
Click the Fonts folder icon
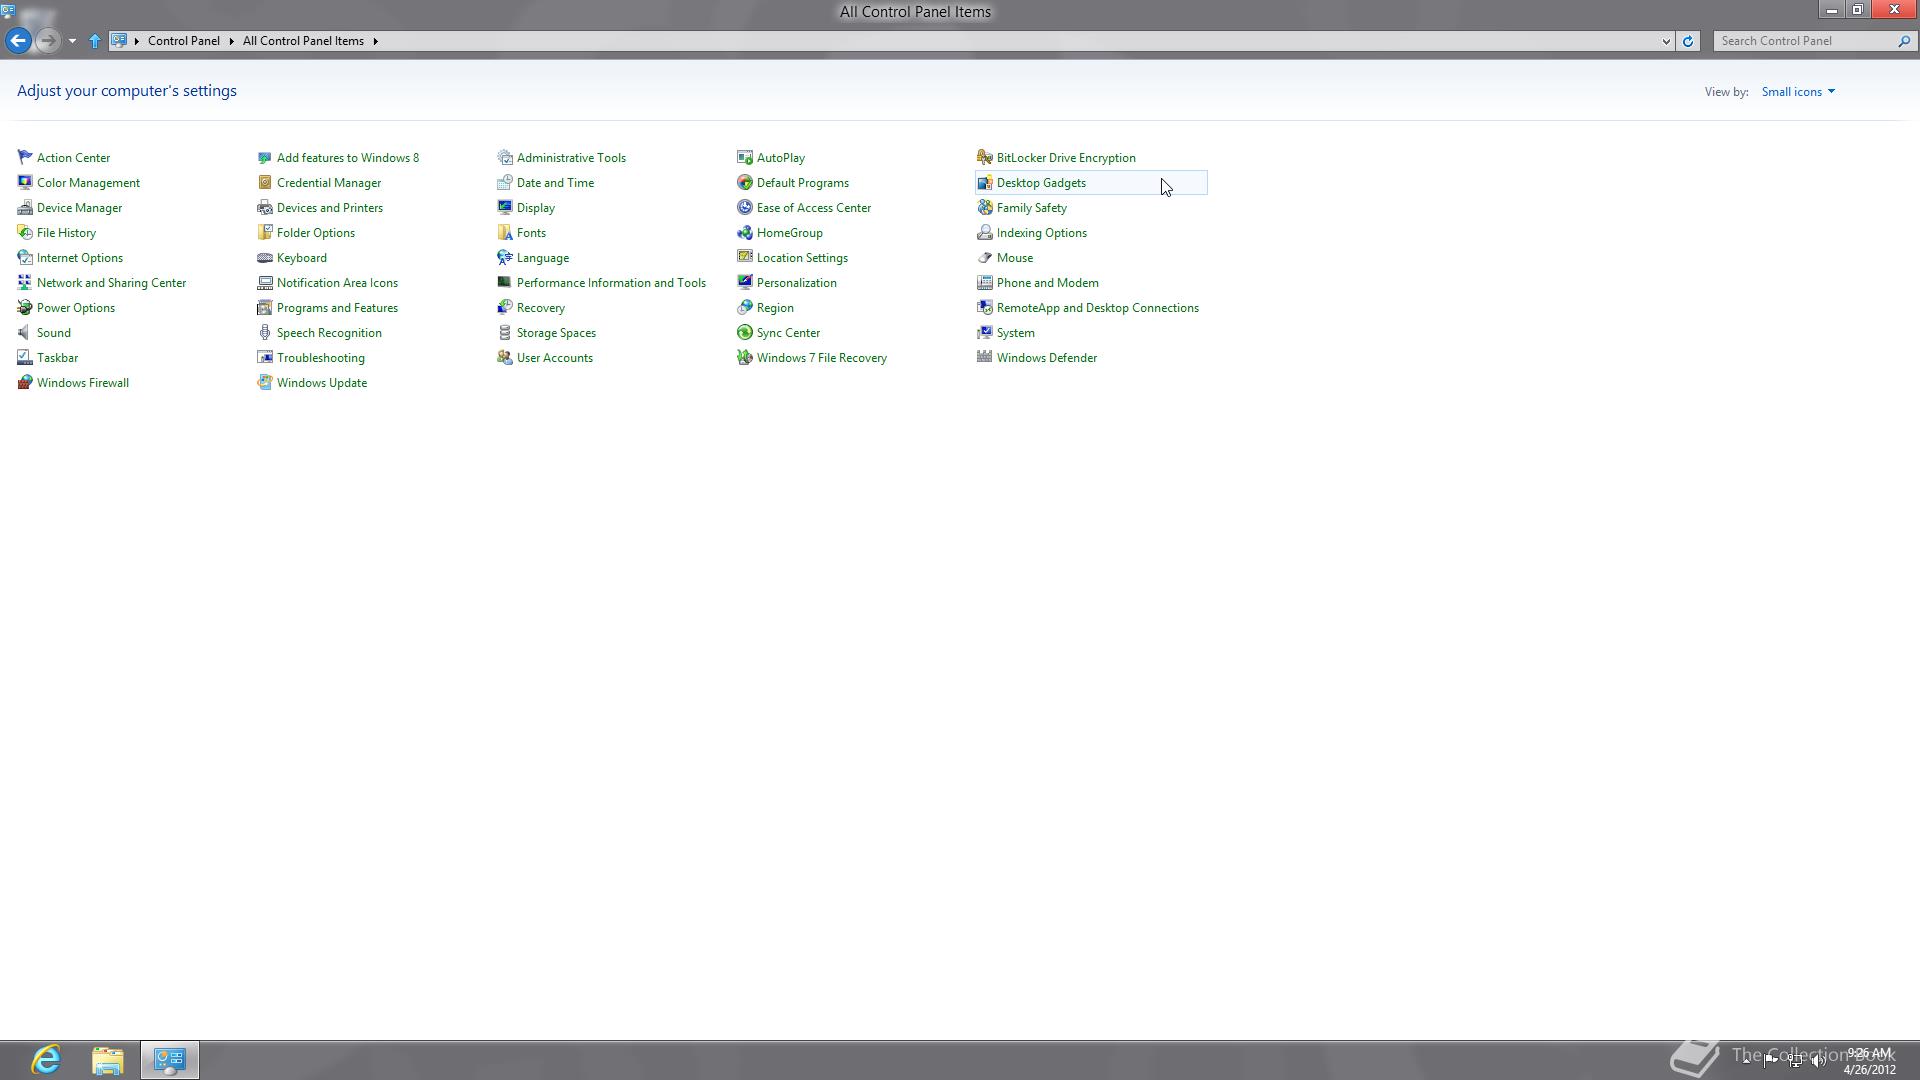(x=505, y=232)
